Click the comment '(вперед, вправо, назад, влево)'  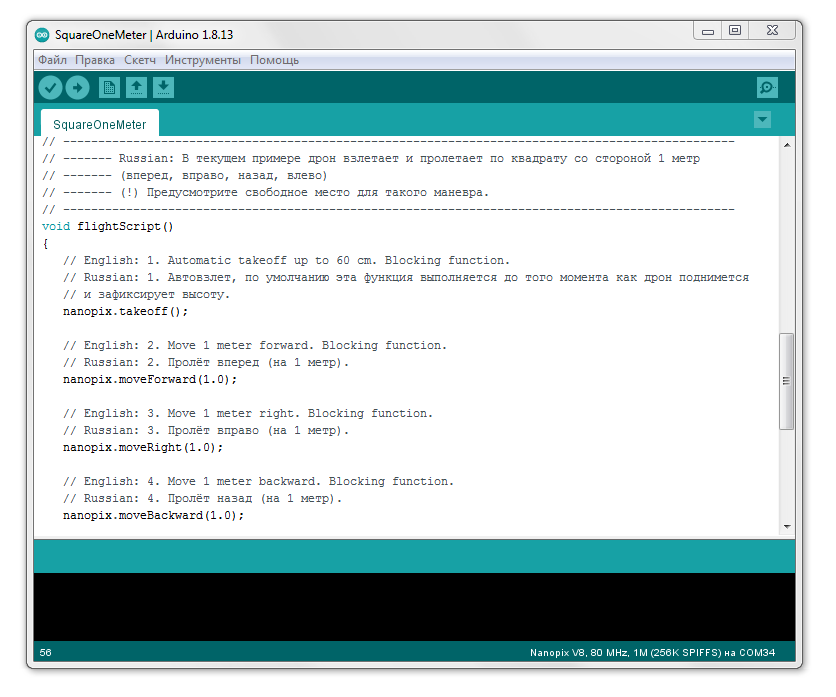(224, 175)
